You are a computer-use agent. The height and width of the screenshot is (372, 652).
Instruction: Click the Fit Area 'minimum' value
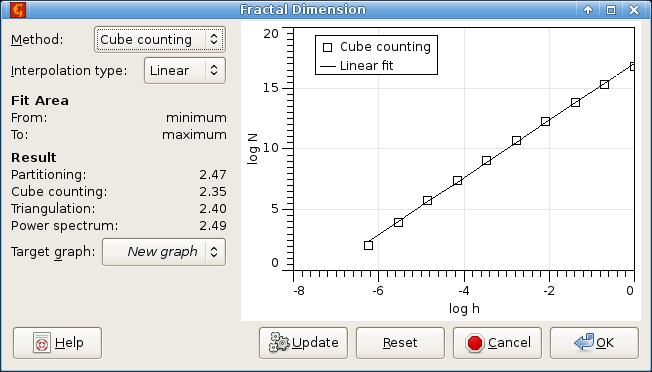(x=196, y=118)
